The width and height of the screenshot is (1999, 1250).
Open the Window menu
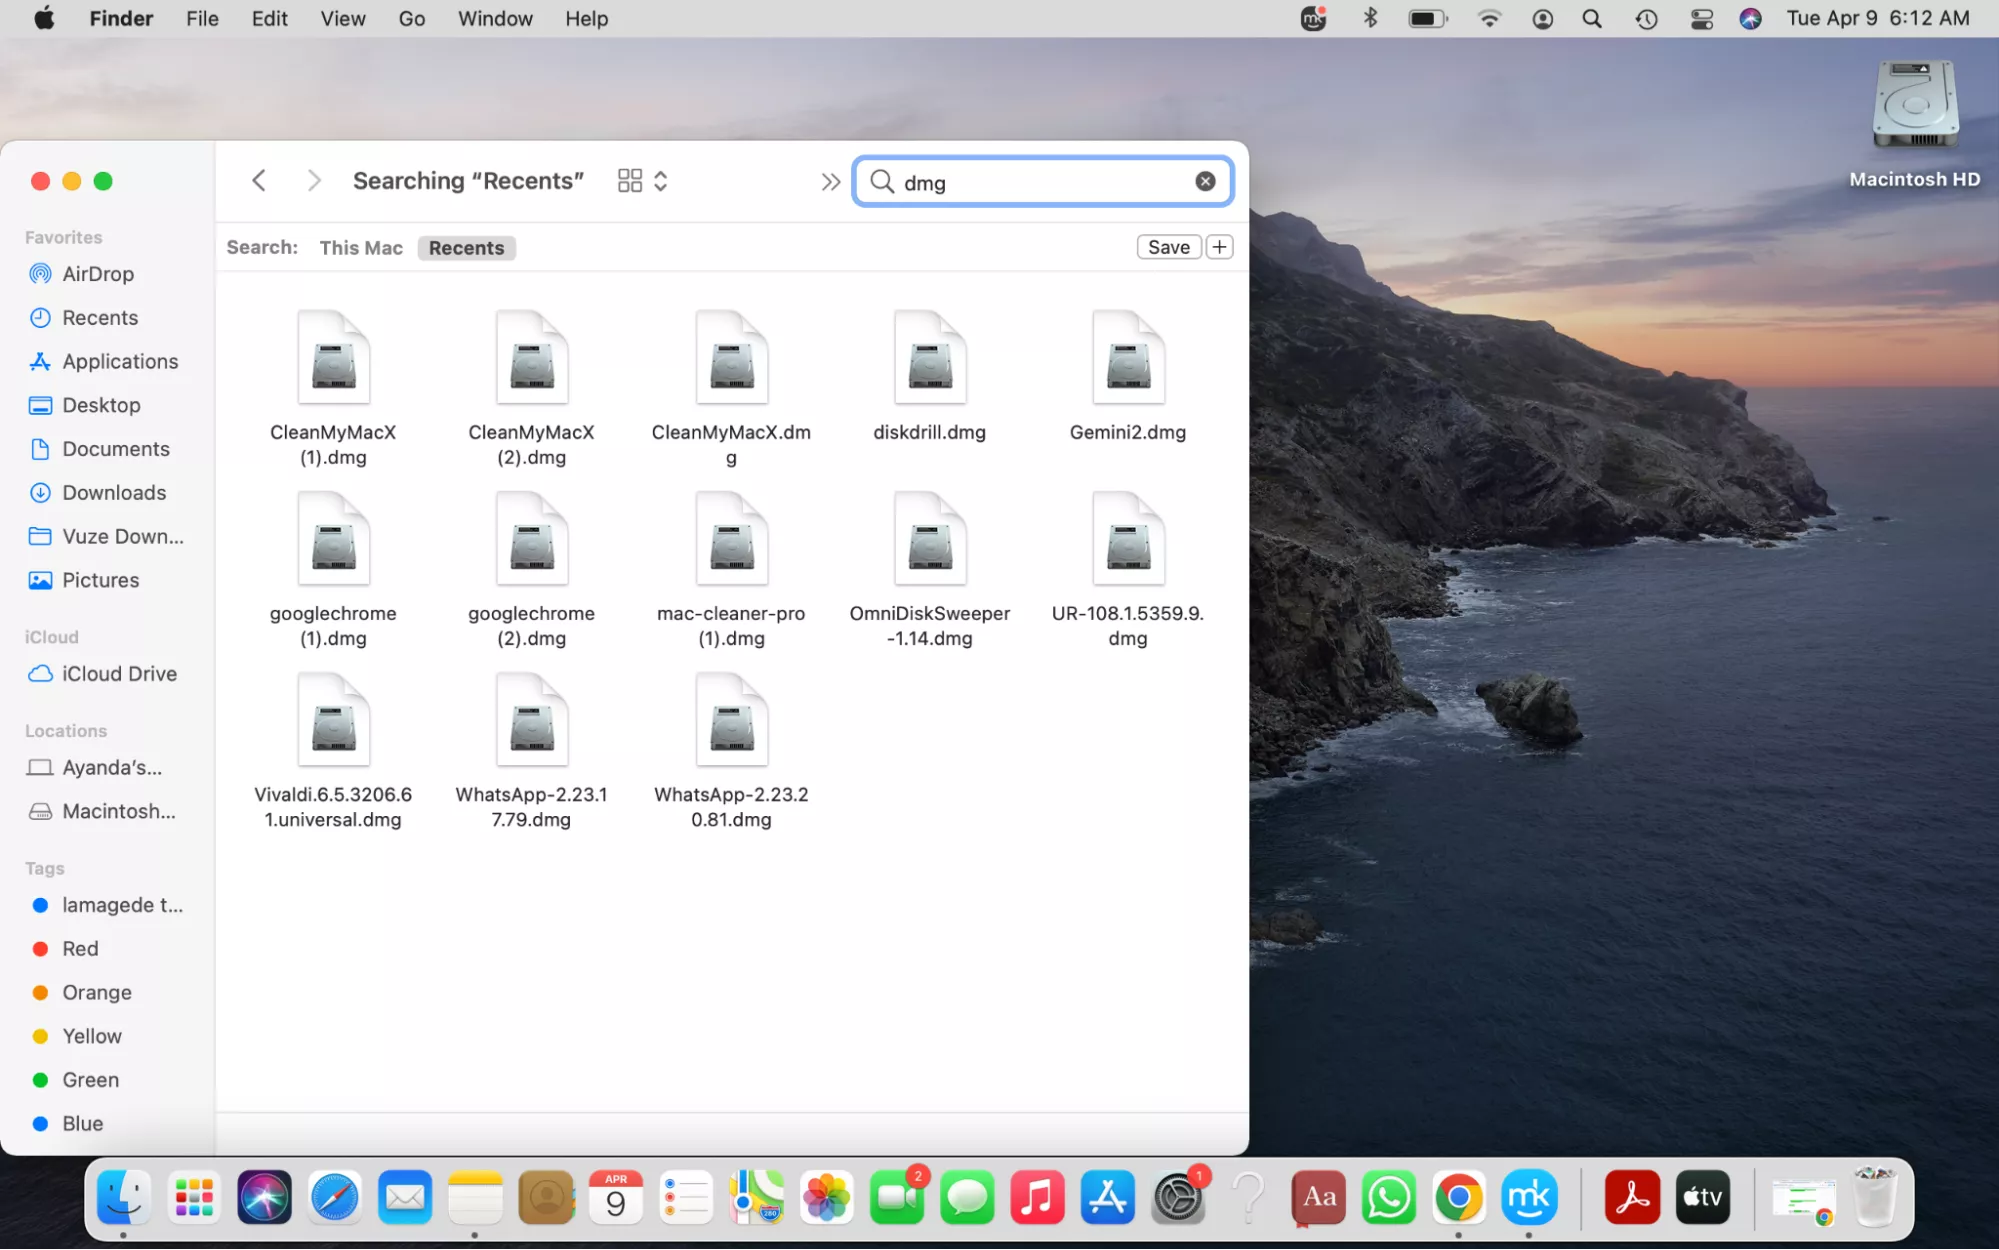click(x=495, y=18)
